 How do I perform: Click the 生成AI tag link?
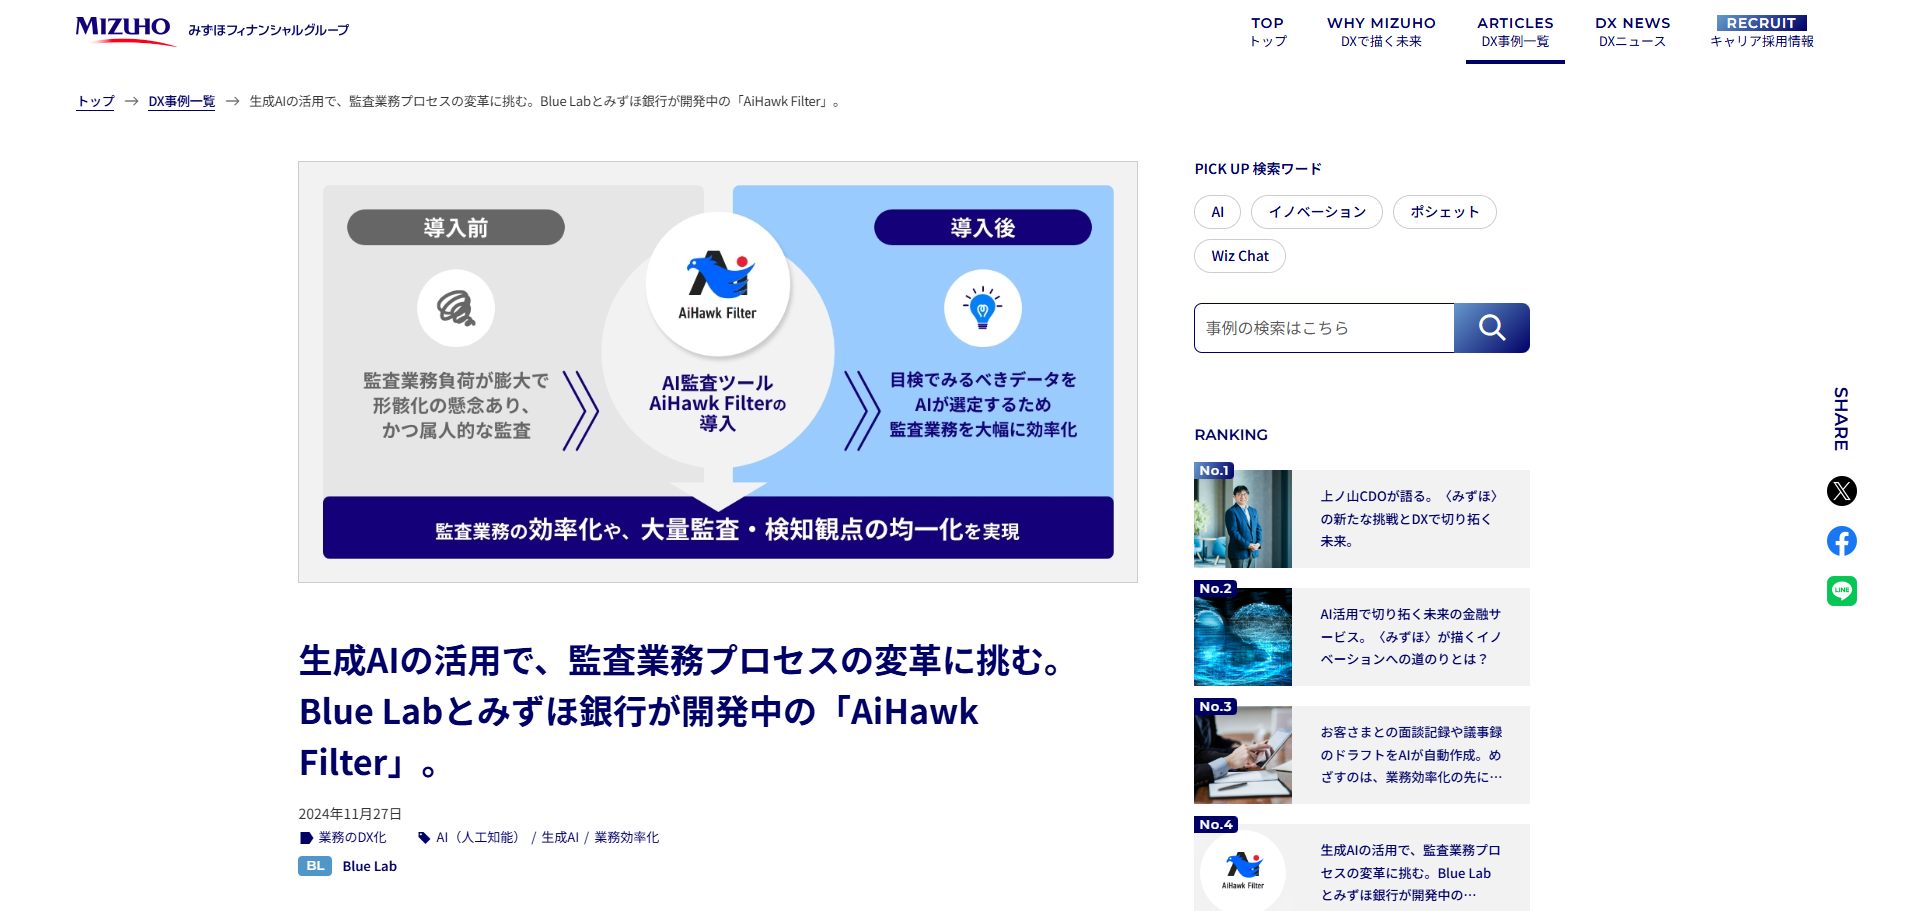tap(560, 838)
